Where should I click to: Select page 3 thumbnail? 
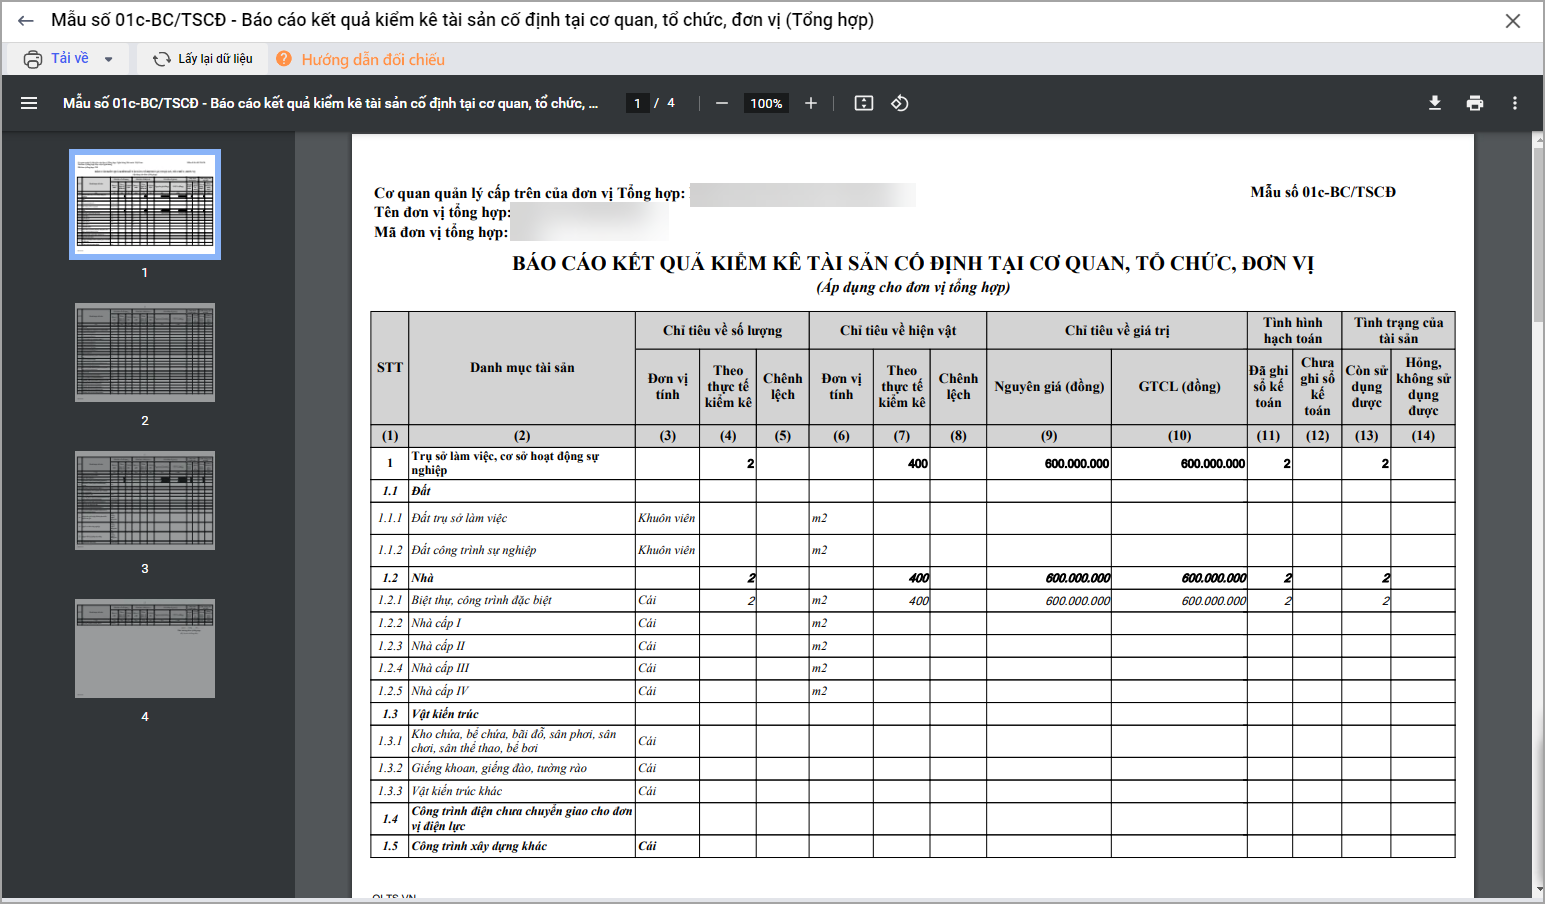point(145,501)
